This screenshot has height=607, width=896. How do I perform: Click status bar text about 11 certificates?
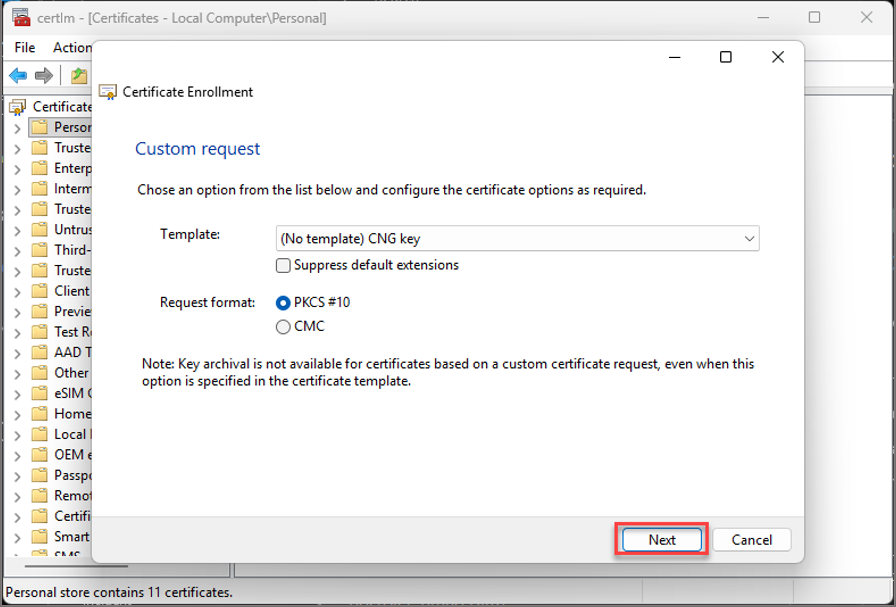point(119,593)
